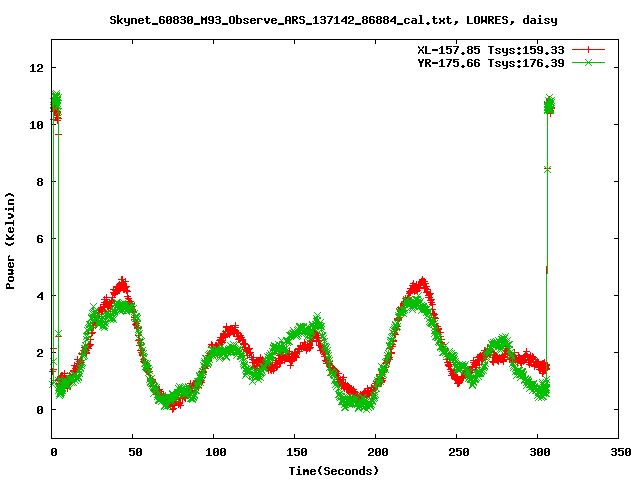Click y-axis tick label 10
The height and width of the screenshot is (480, 640).
[x=36, y=125]
